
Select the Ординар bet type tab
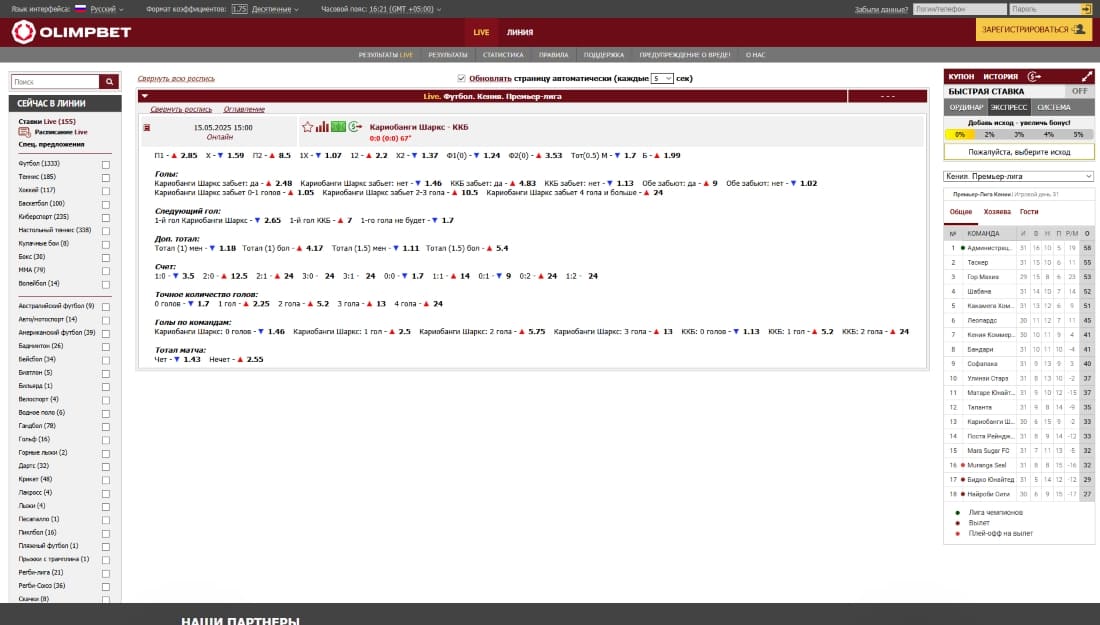[966, 107]
